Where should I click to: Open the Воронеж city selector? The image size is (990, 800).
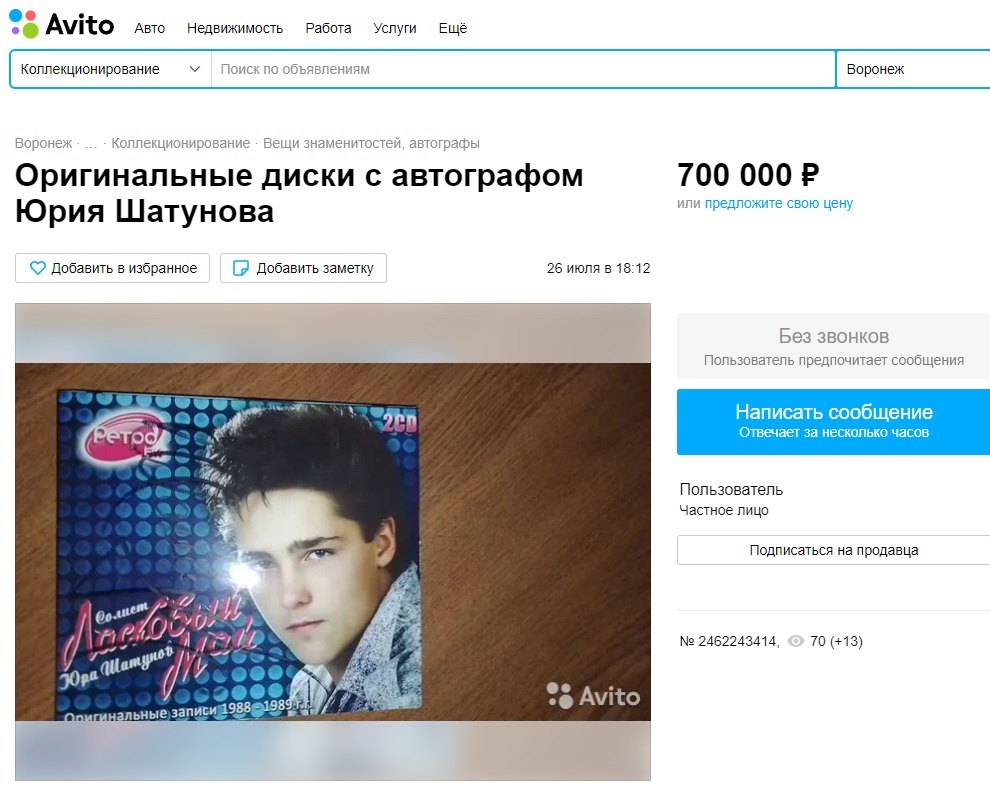(912, 69)
